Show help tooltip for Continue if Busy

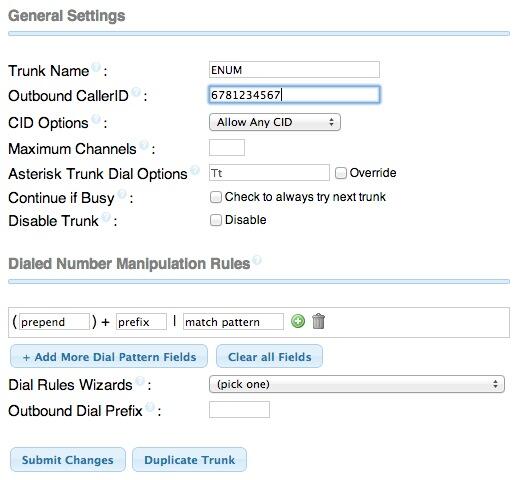[x=122, y=194]
